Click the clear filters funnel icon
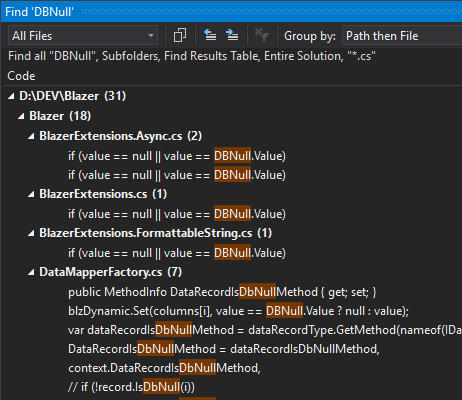Viewport: 462px width, 400px height. [262, 35]
